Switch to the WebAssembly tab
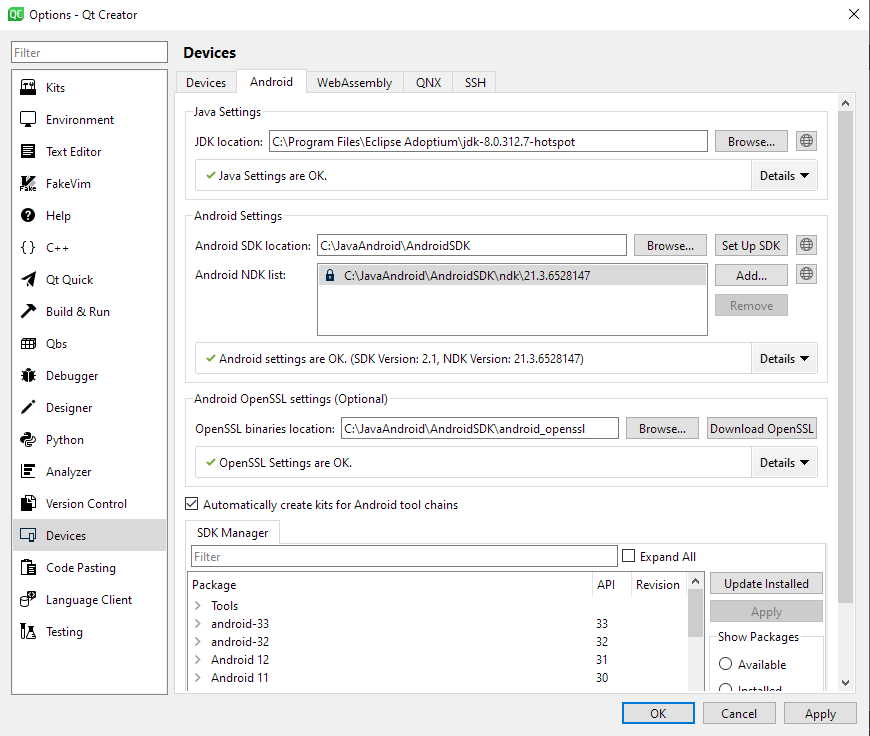870x736 pixels. (x=354, y=83)
